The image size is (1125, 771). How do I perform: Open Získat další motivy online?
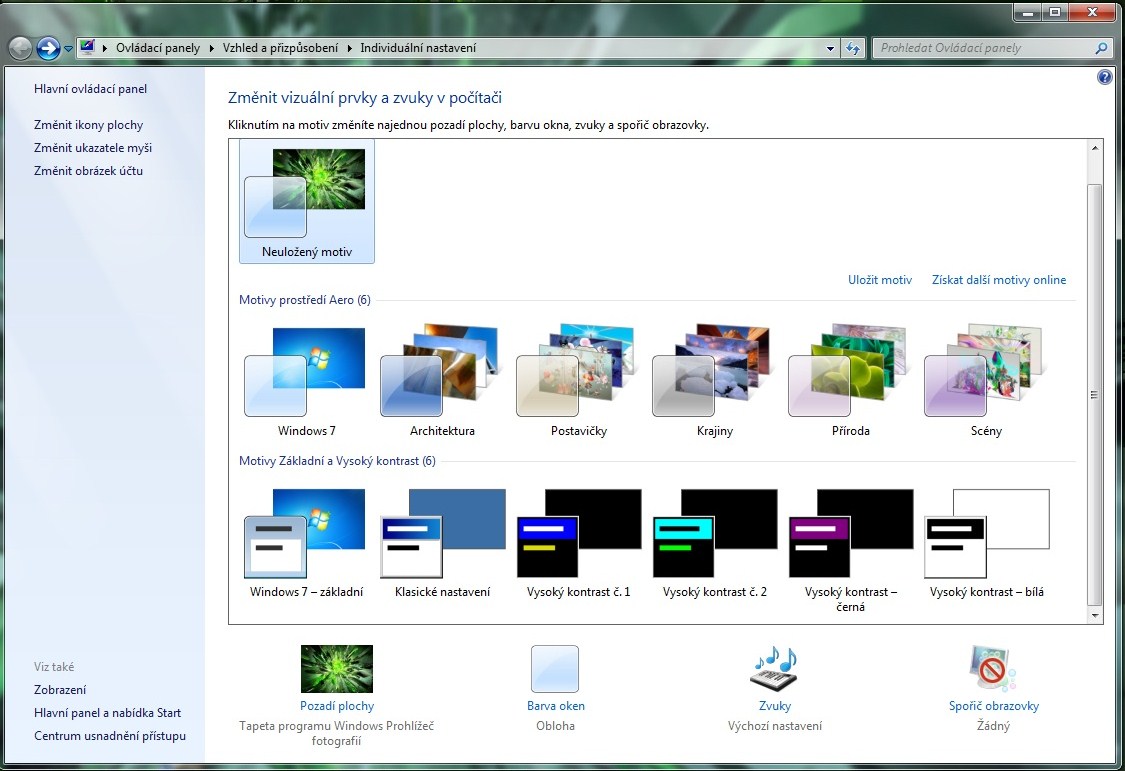[999, 280]
